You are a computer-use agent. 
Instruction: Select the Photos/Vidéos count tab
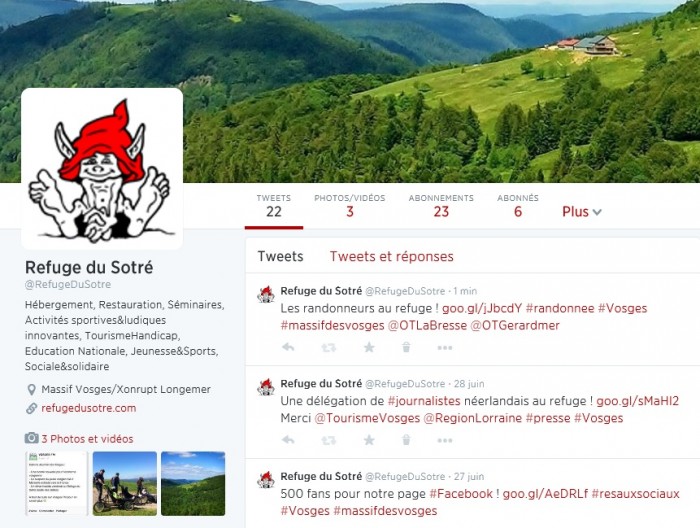(x=350, y=206)
